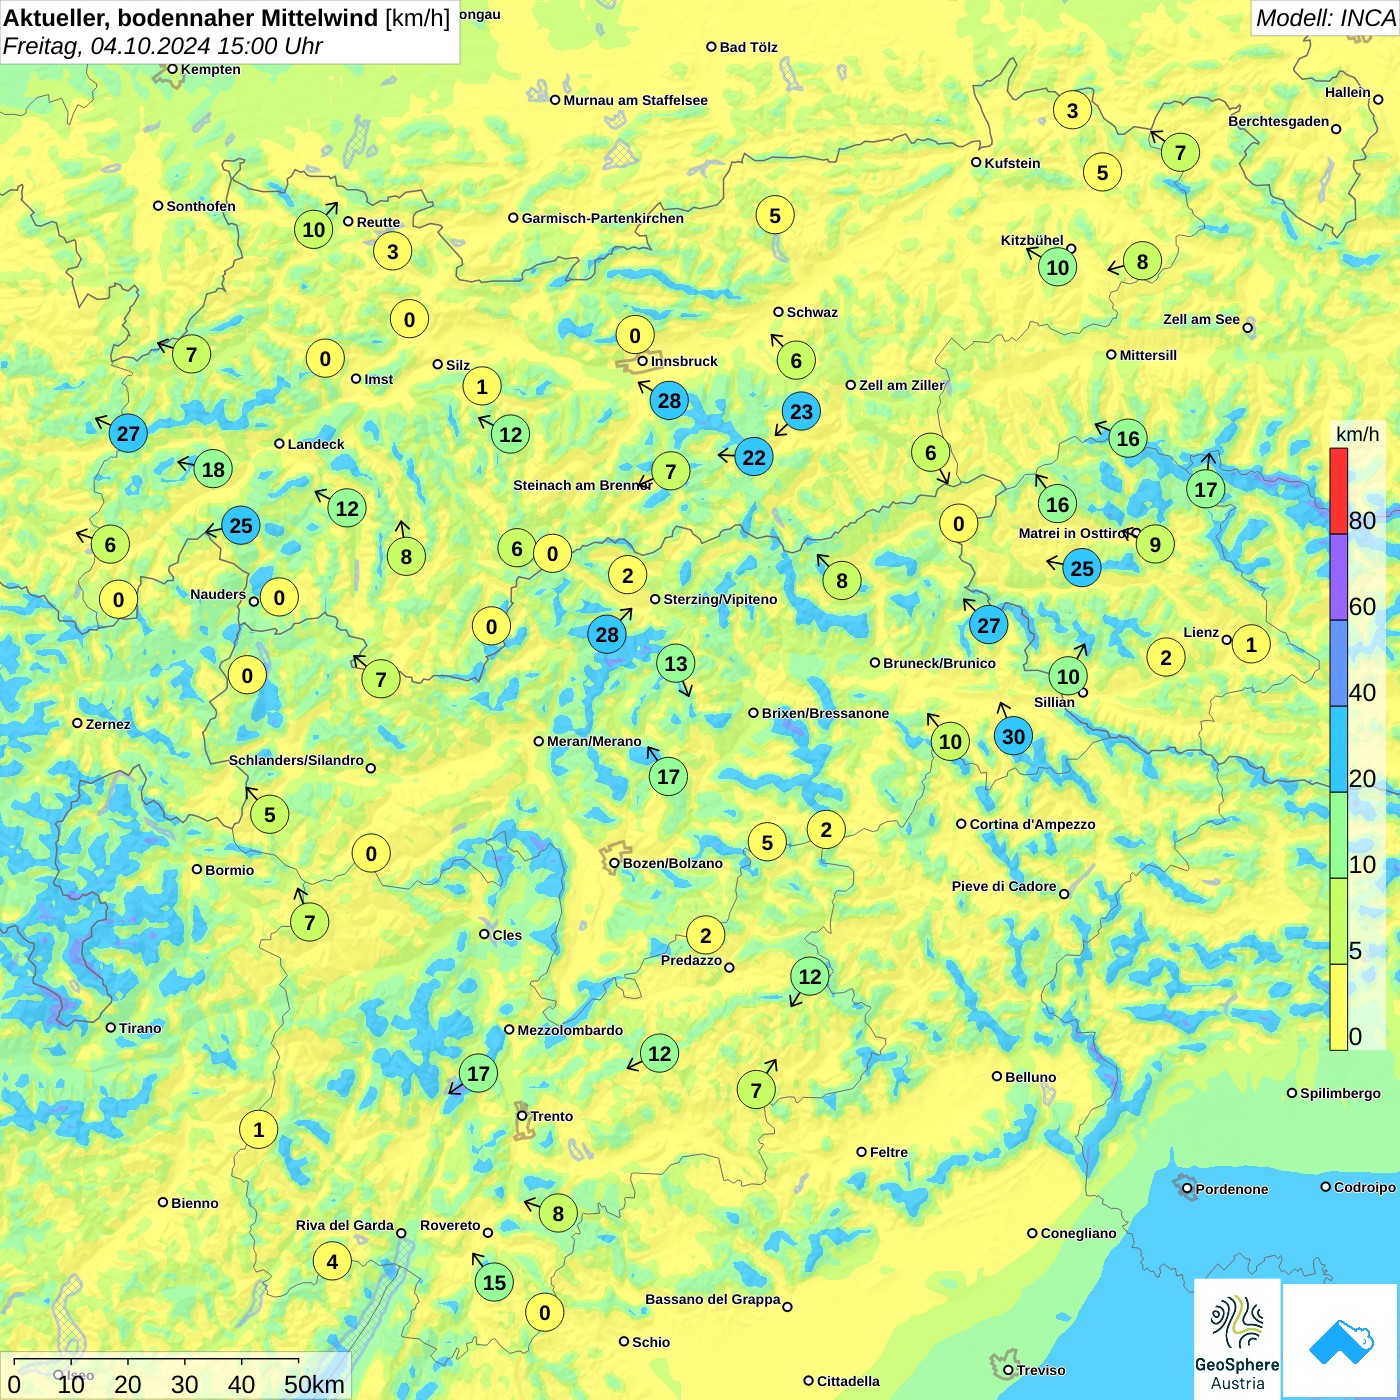Select the light blue 20–40 legend segment

pyautogui.click(x=1339, y=749)
